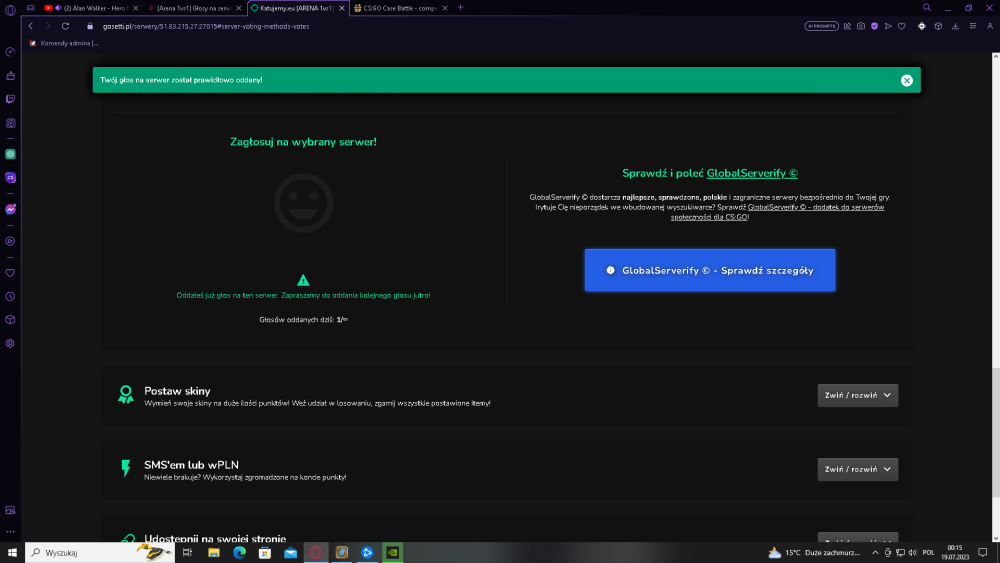Open the Komendy admina bookmark
Viewport: 1000px width, 563px height.
click(64, 43)
